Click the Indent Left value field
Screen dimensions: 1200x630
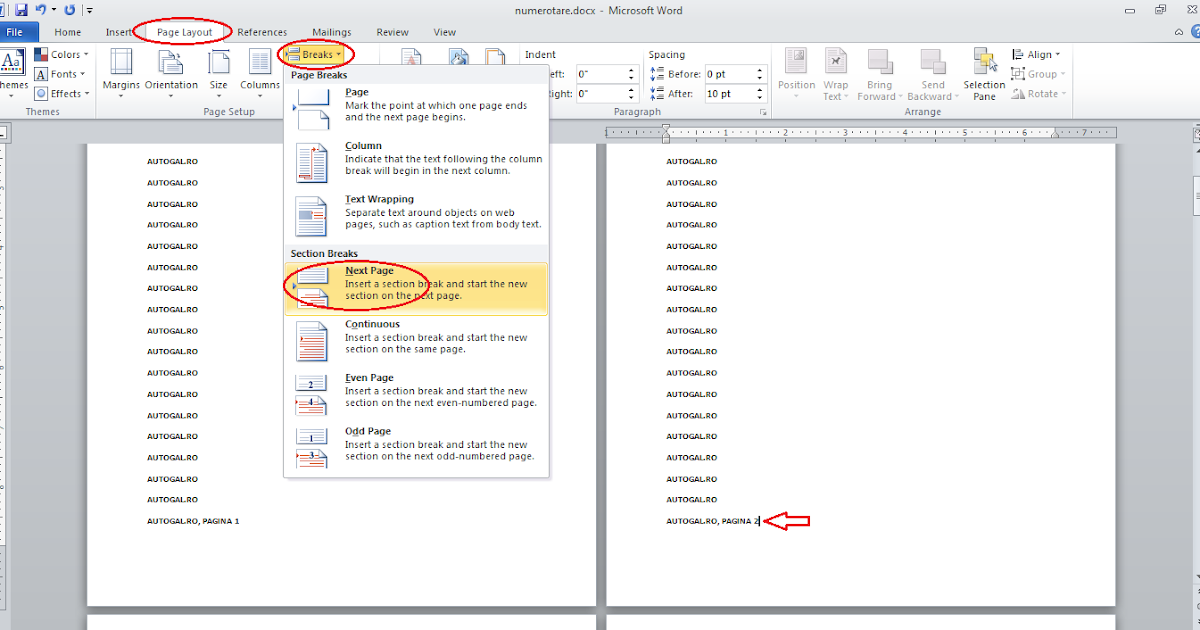[601, 74]
